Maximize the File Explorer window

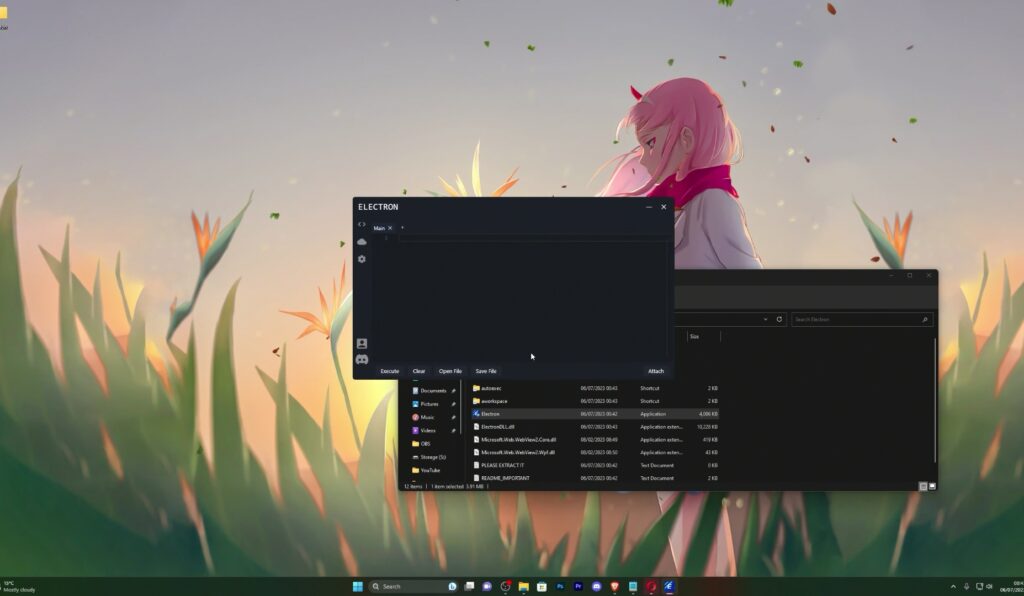pyautogui.click(x=910, y=275)
